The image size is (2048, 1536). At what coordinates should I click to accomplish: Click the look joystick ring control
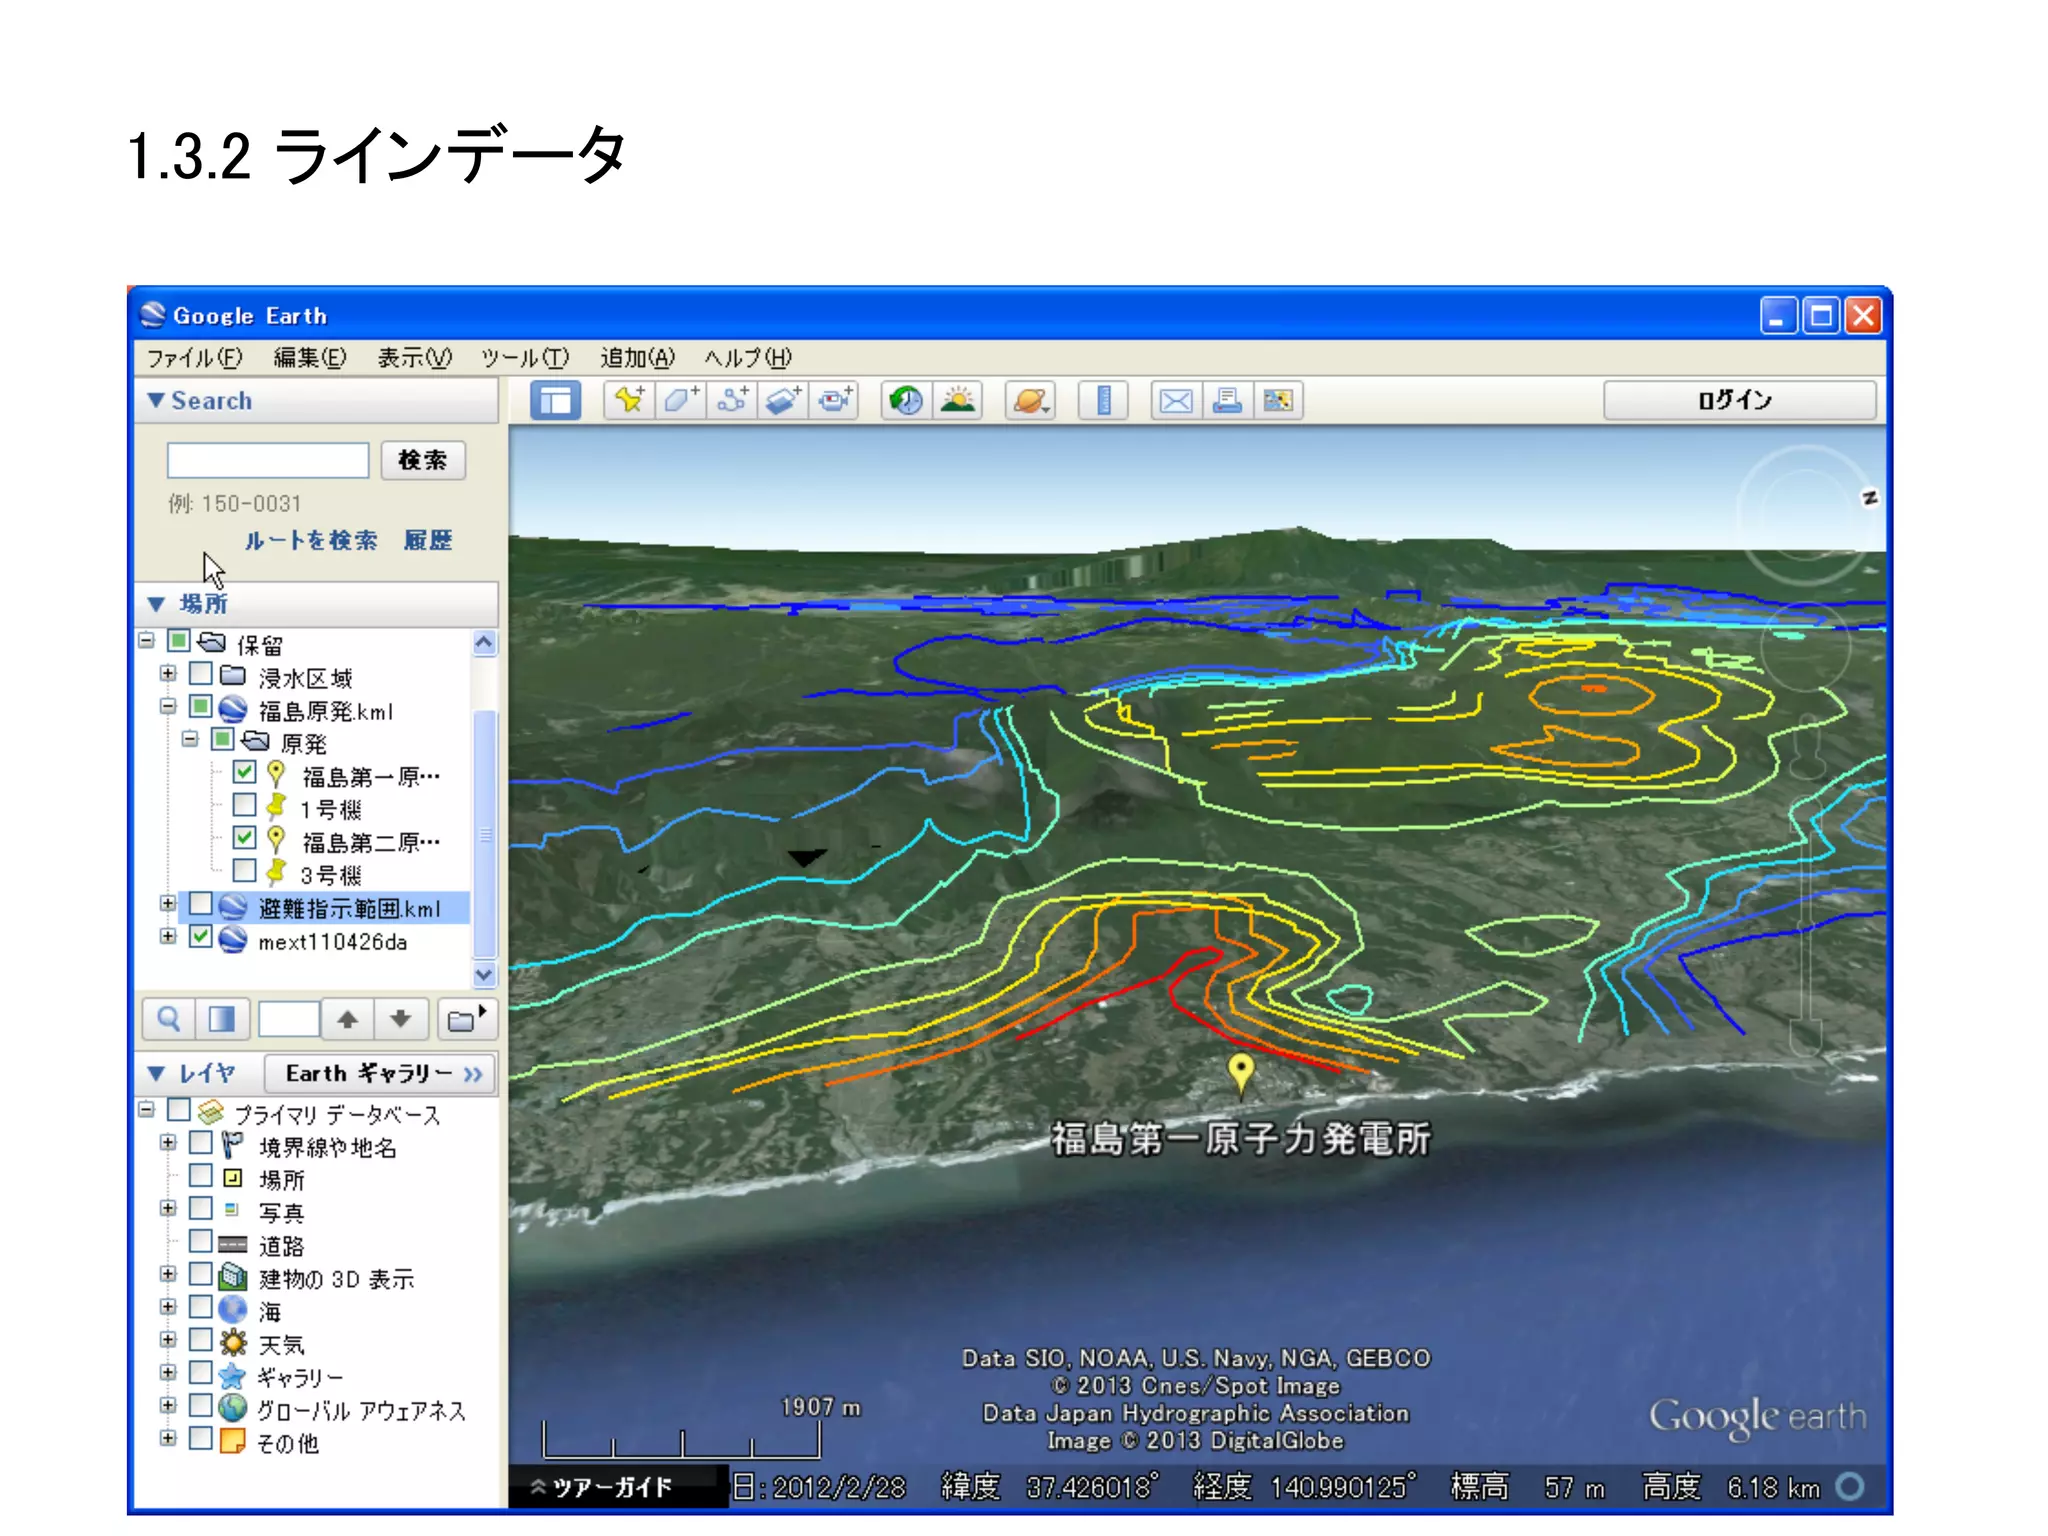[x=1804, y=513]
